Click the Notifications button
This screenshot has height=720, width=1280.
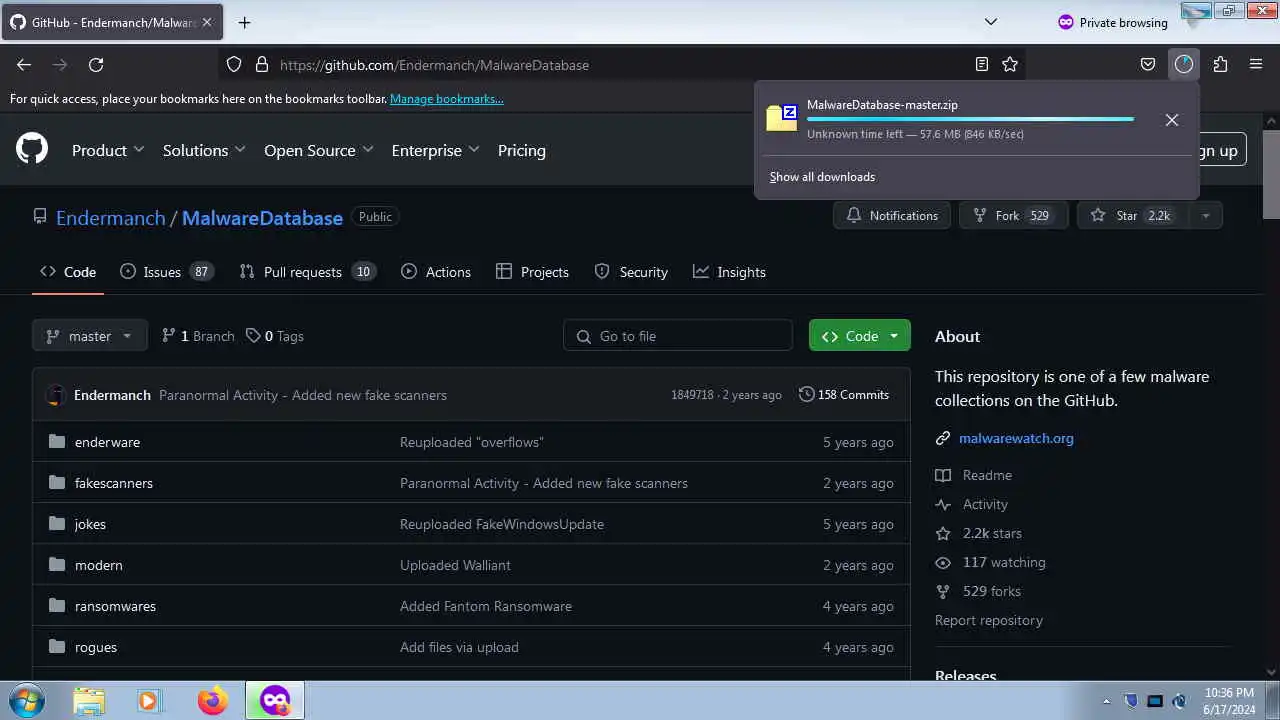892,215
